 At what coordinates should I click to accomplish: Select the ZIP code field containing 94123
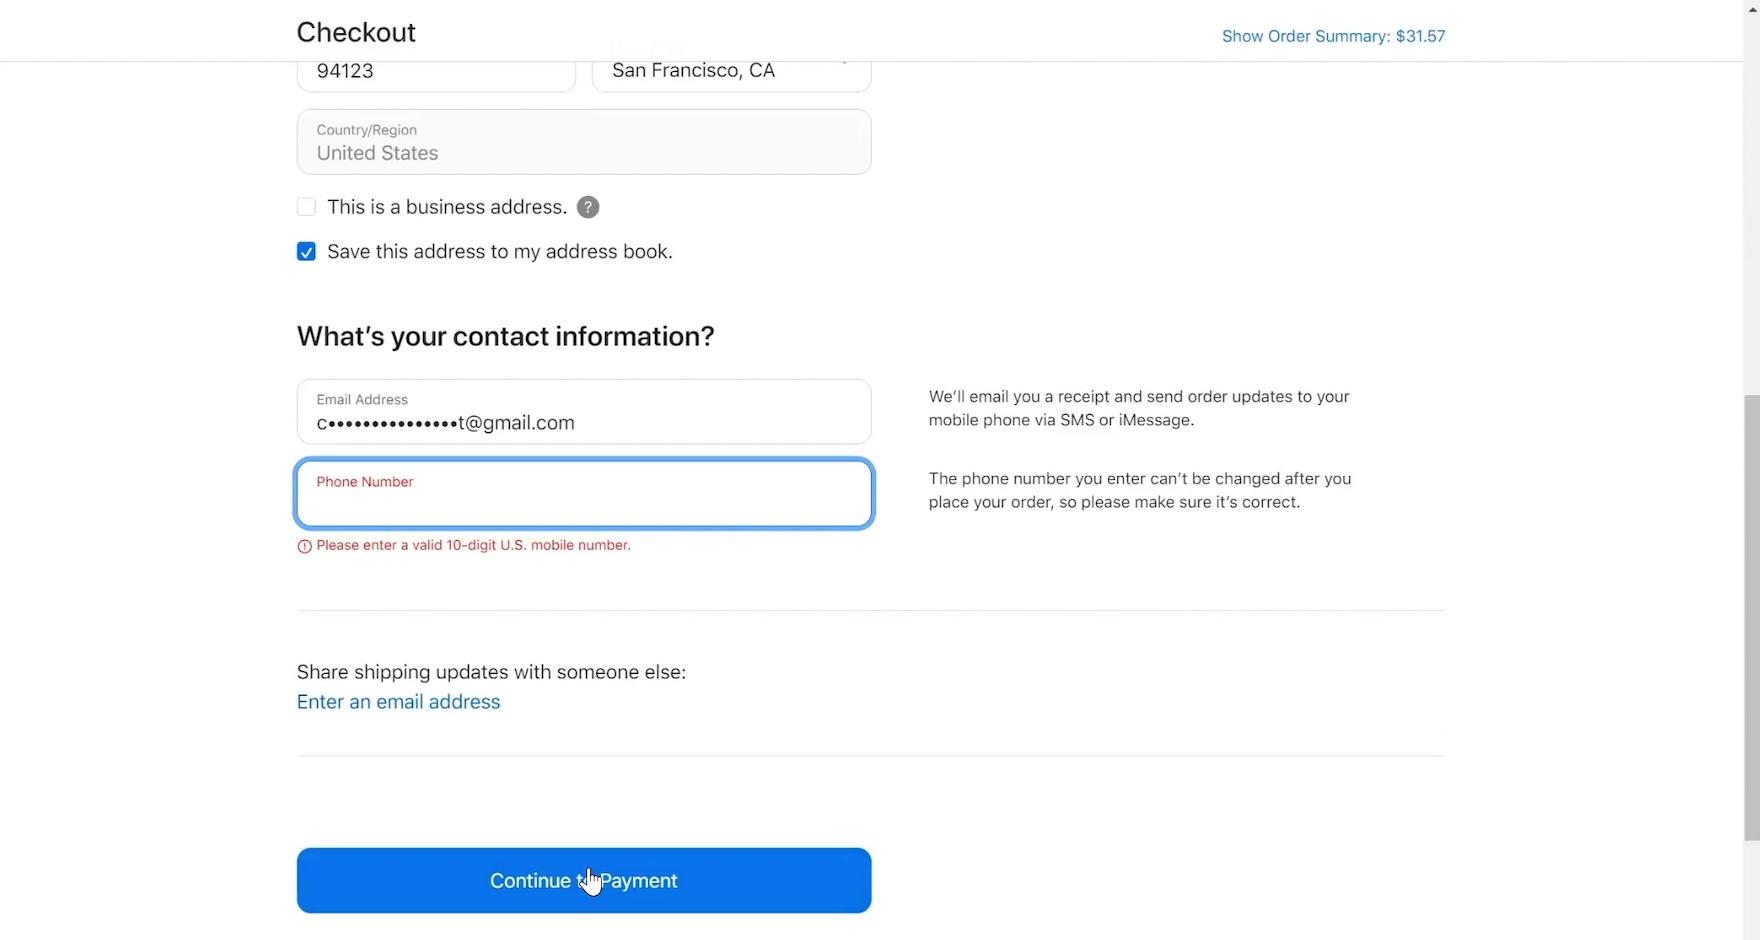point(436,72)
